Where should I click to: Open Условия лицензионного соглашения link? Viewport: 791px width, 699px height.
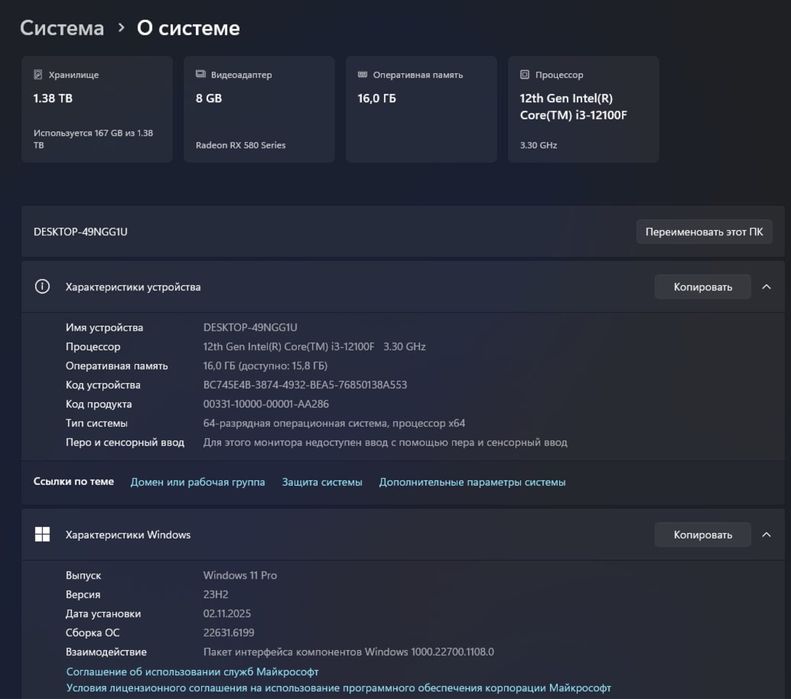tap(338, 688)
